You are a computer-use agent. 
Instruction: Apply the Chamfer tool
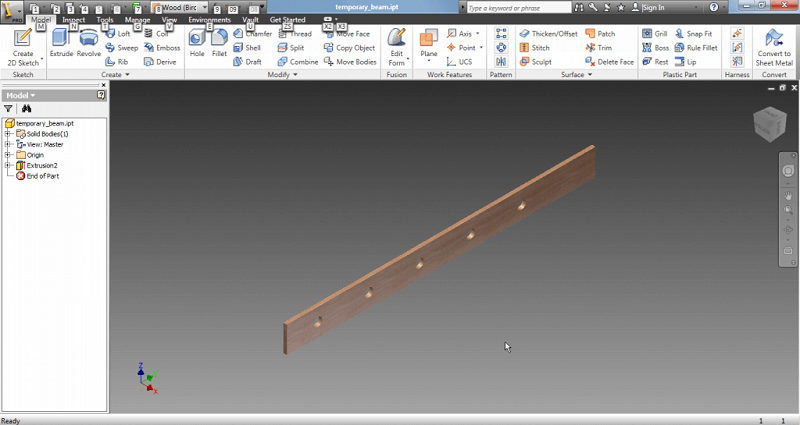pyautogui.click(x=253, y=34)
